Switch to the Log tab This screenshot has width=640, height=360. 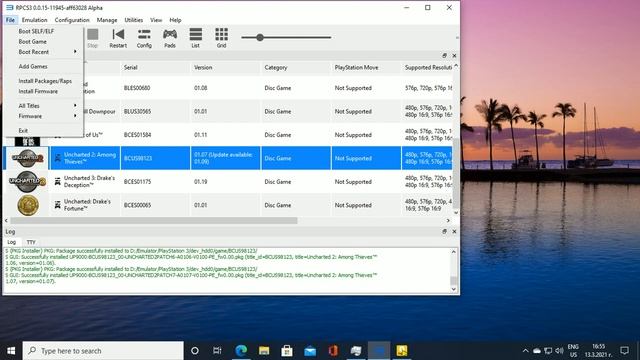tap(11, 242)
